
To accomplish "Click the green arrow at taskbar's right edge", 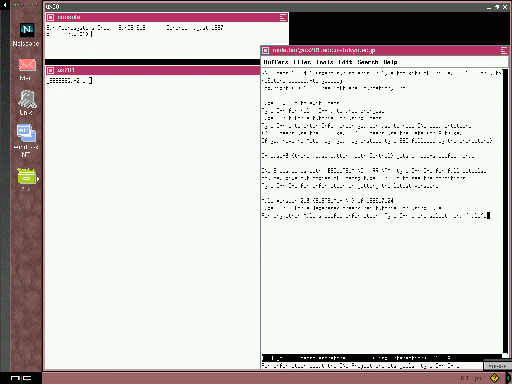I will pyautogui.click(x=508, y=378).
